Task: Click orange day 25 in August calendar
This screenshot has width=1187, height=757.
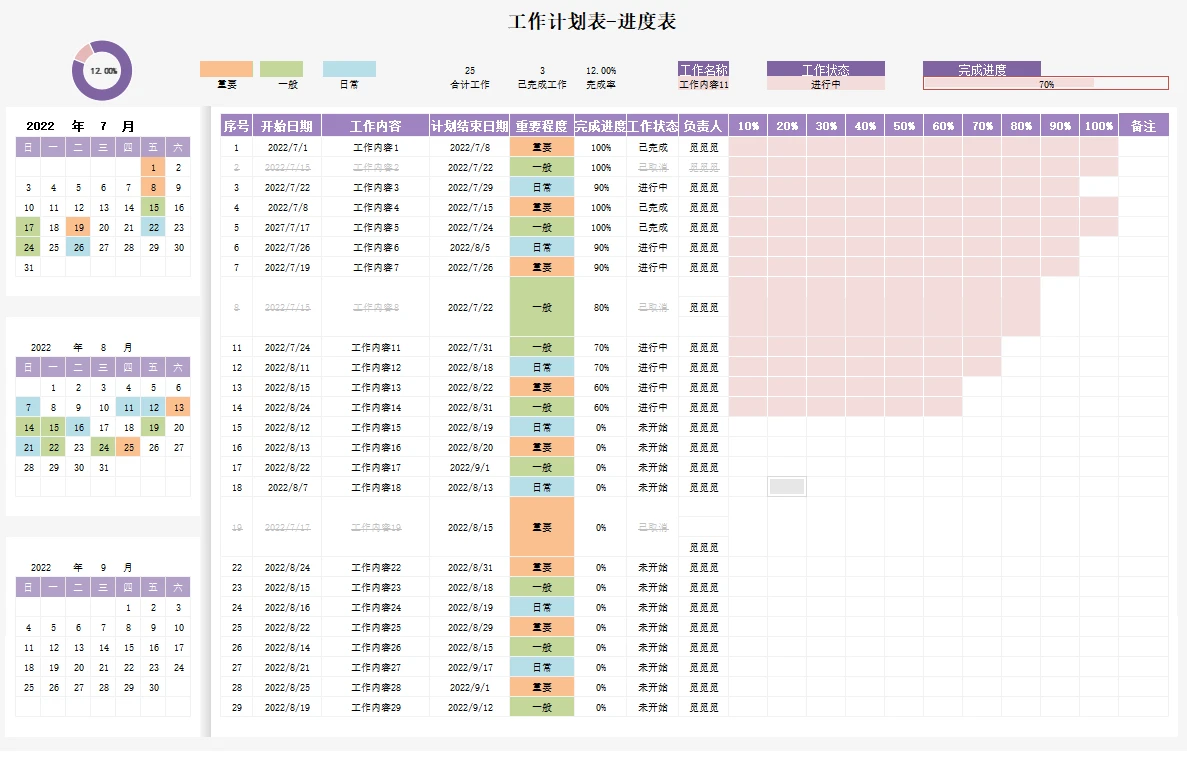Action: click(129, 447)
